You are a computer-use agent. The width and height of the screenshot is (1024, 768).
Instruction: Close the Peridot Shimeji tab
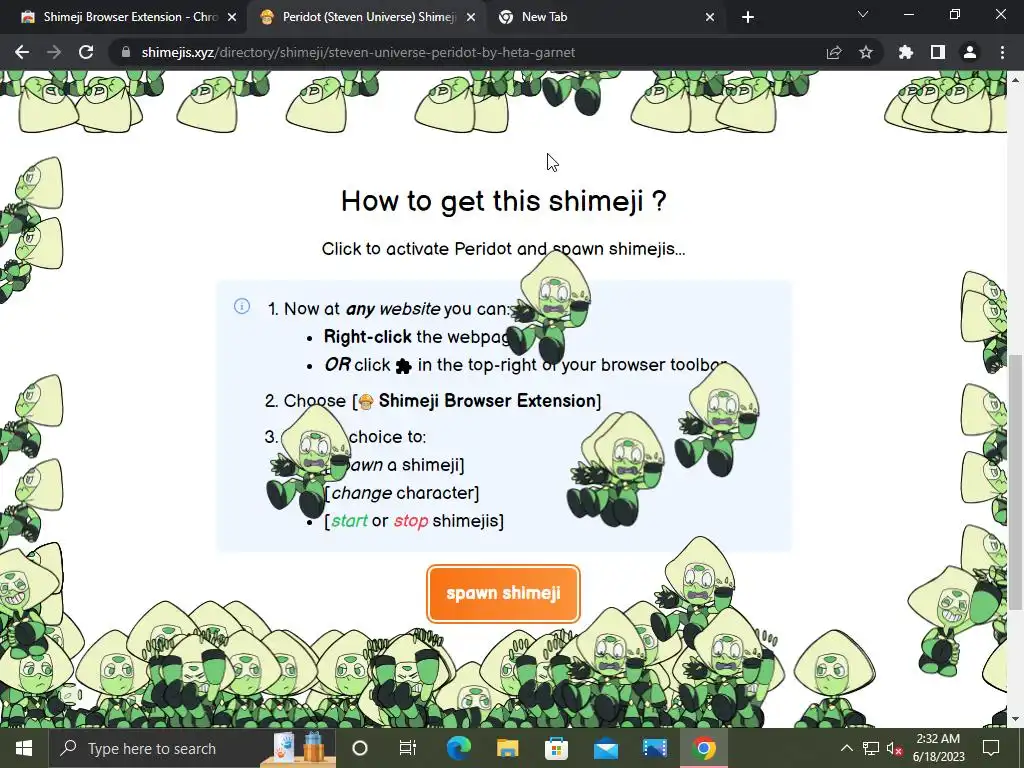(471, 17)
